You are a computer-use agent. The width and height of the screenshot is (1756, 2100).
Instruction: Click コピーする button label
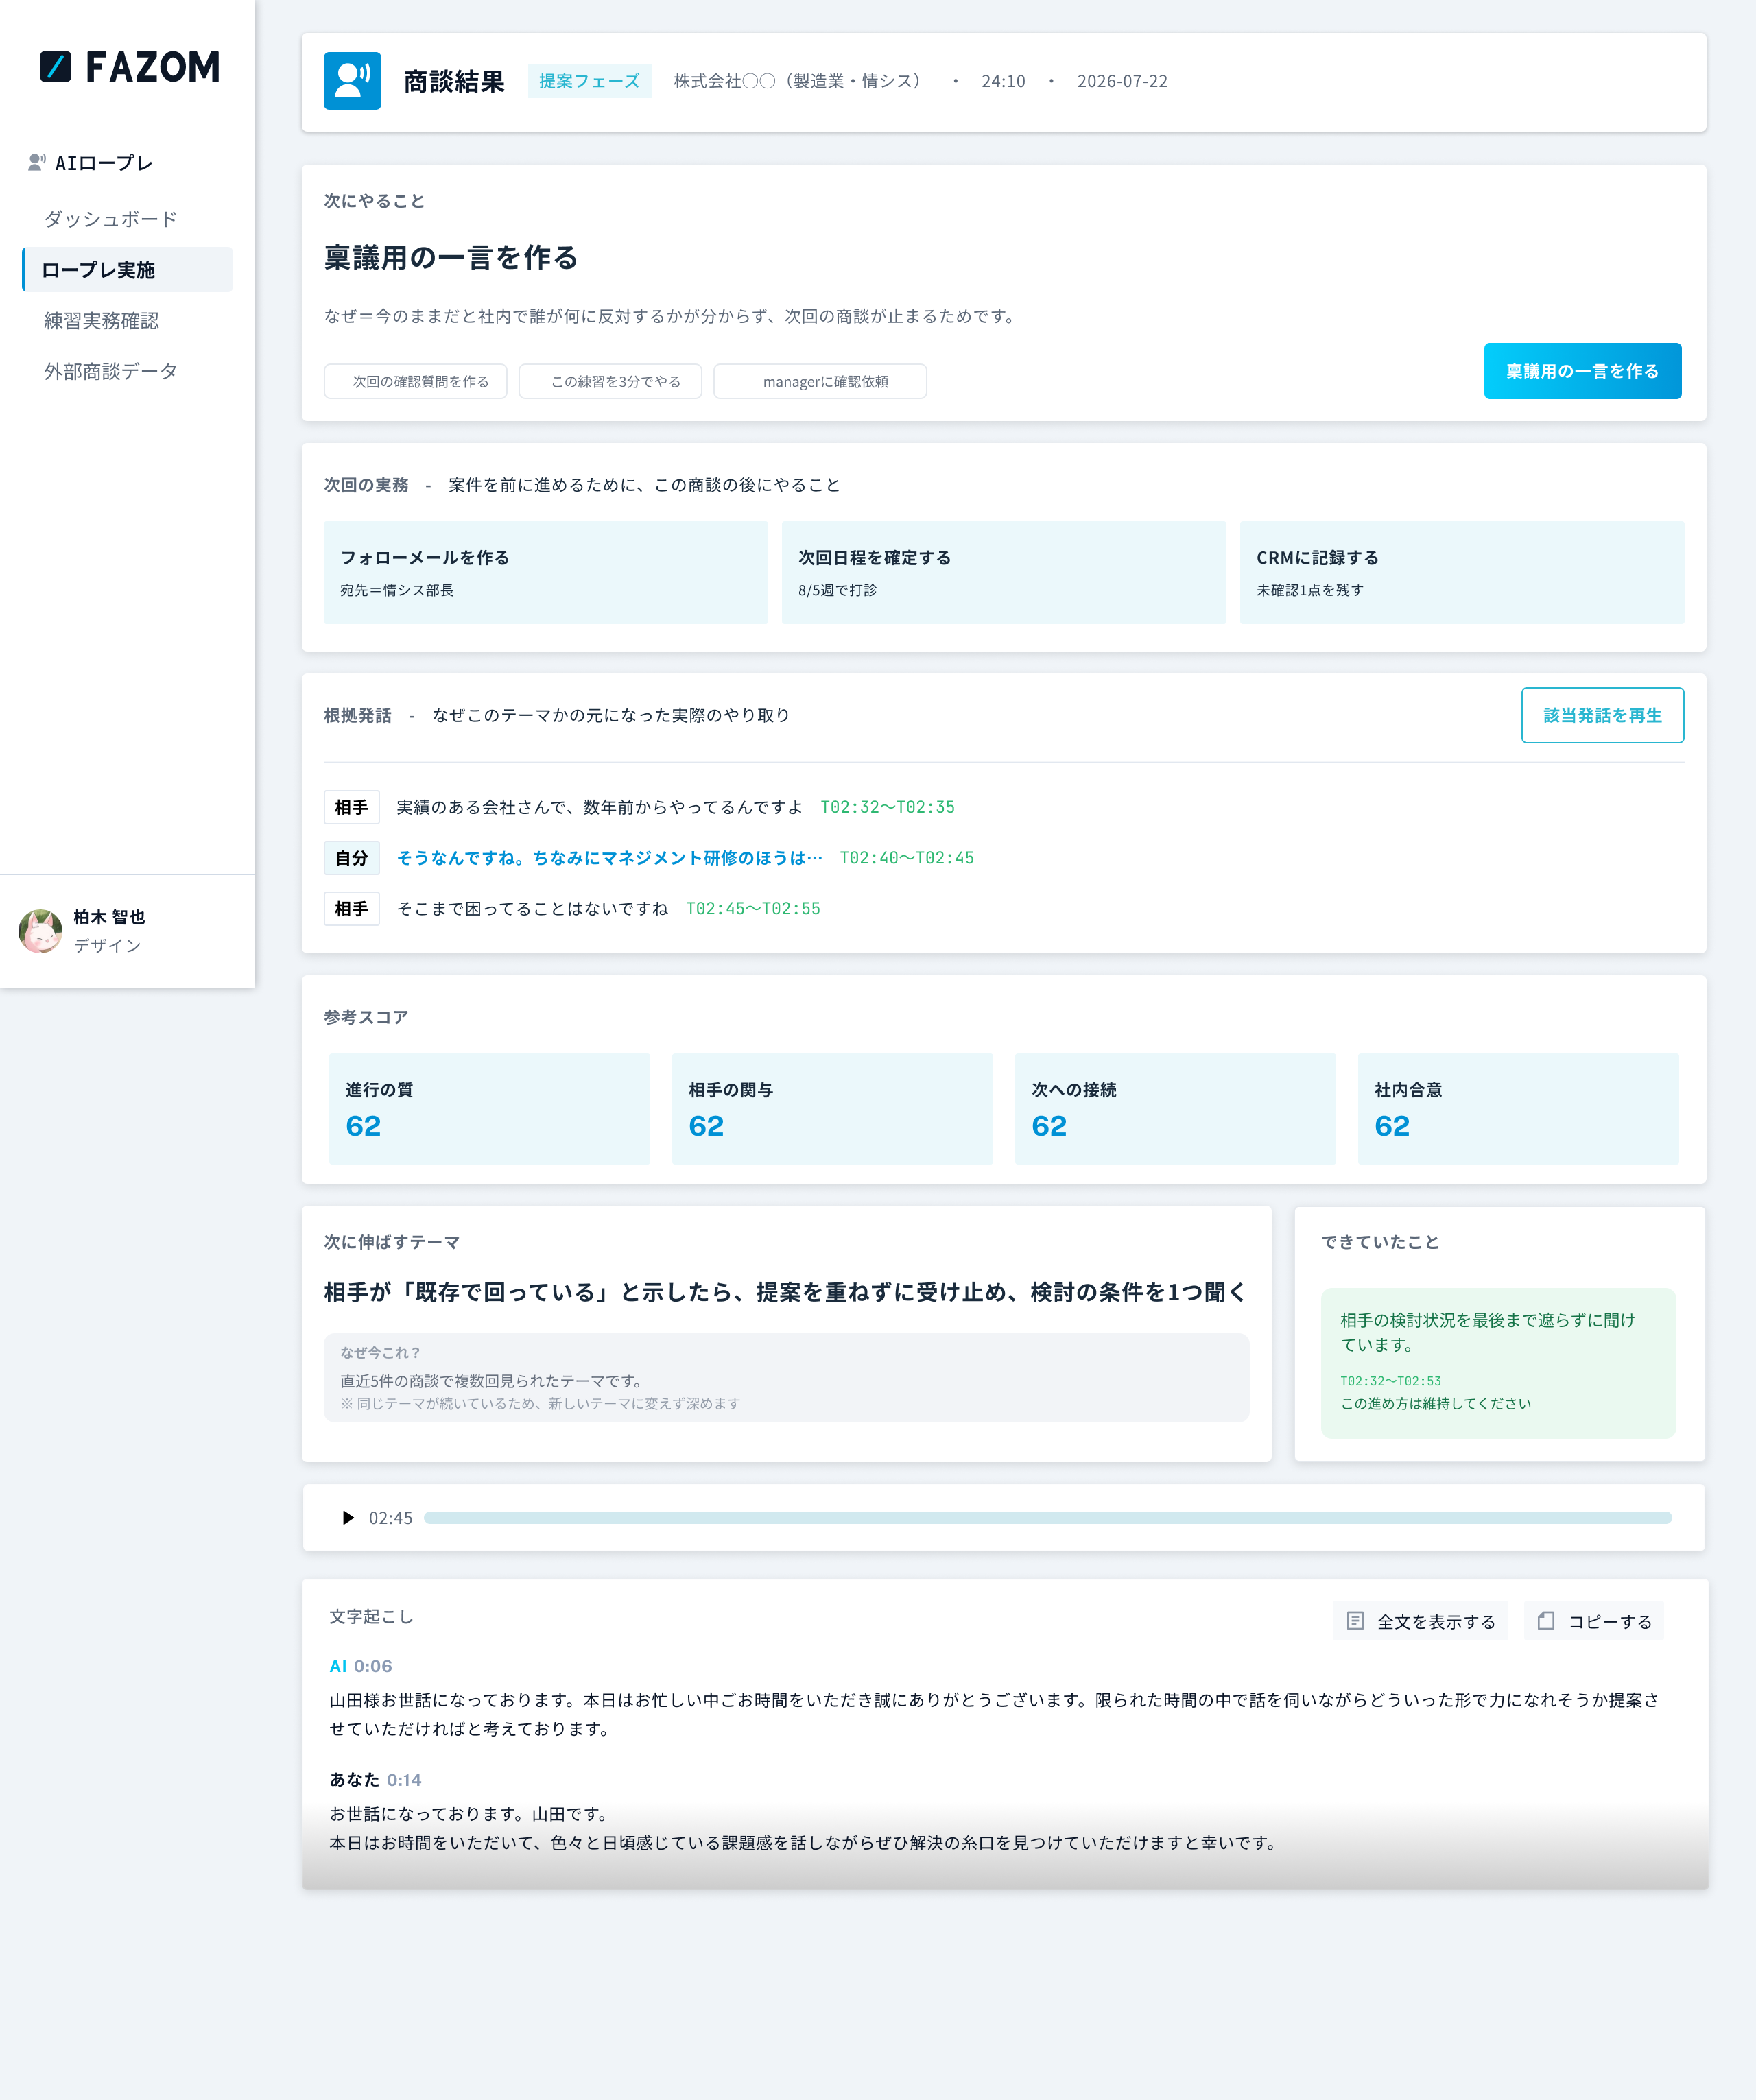[x=1609, y=1622]
